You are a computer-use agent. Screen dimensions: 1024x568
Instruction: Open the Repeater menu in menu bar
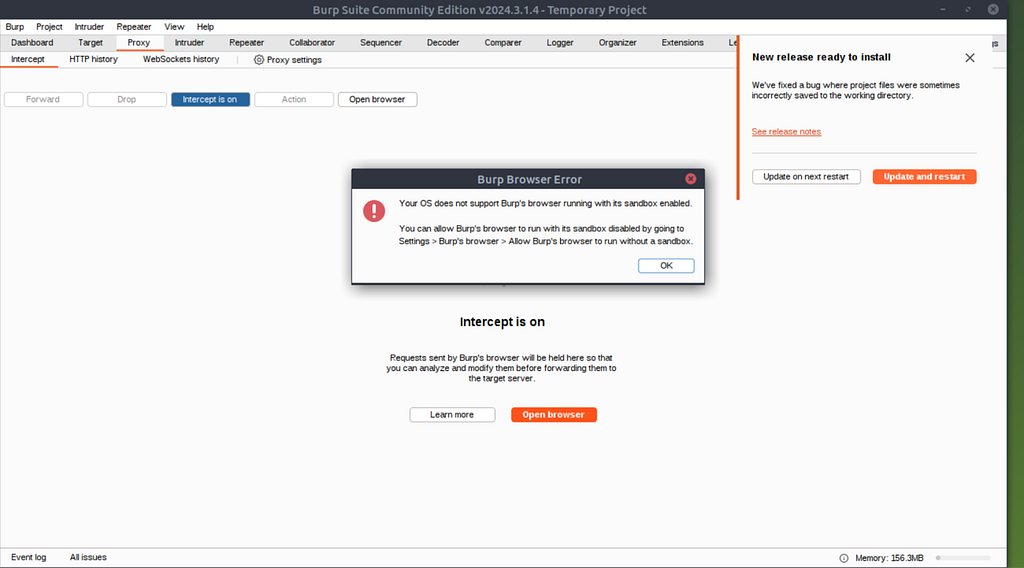(x=134, y=27)
